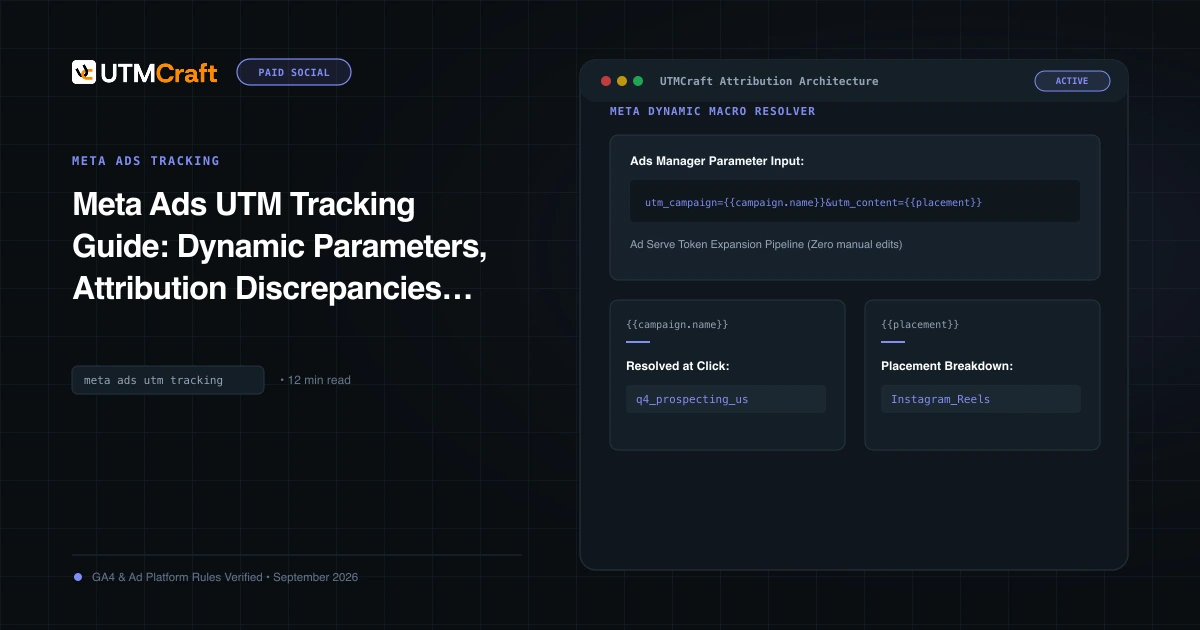Screen dimensions: 1200x630
Task: Click the green window dot
Action: (x=638, y=81)
